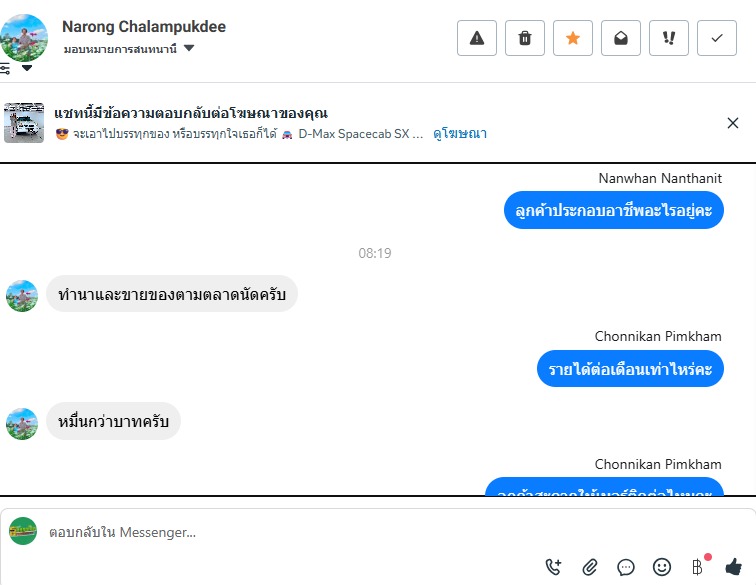
Task: Attach a file with paperclip icon
Action: (x=590, y=567)
